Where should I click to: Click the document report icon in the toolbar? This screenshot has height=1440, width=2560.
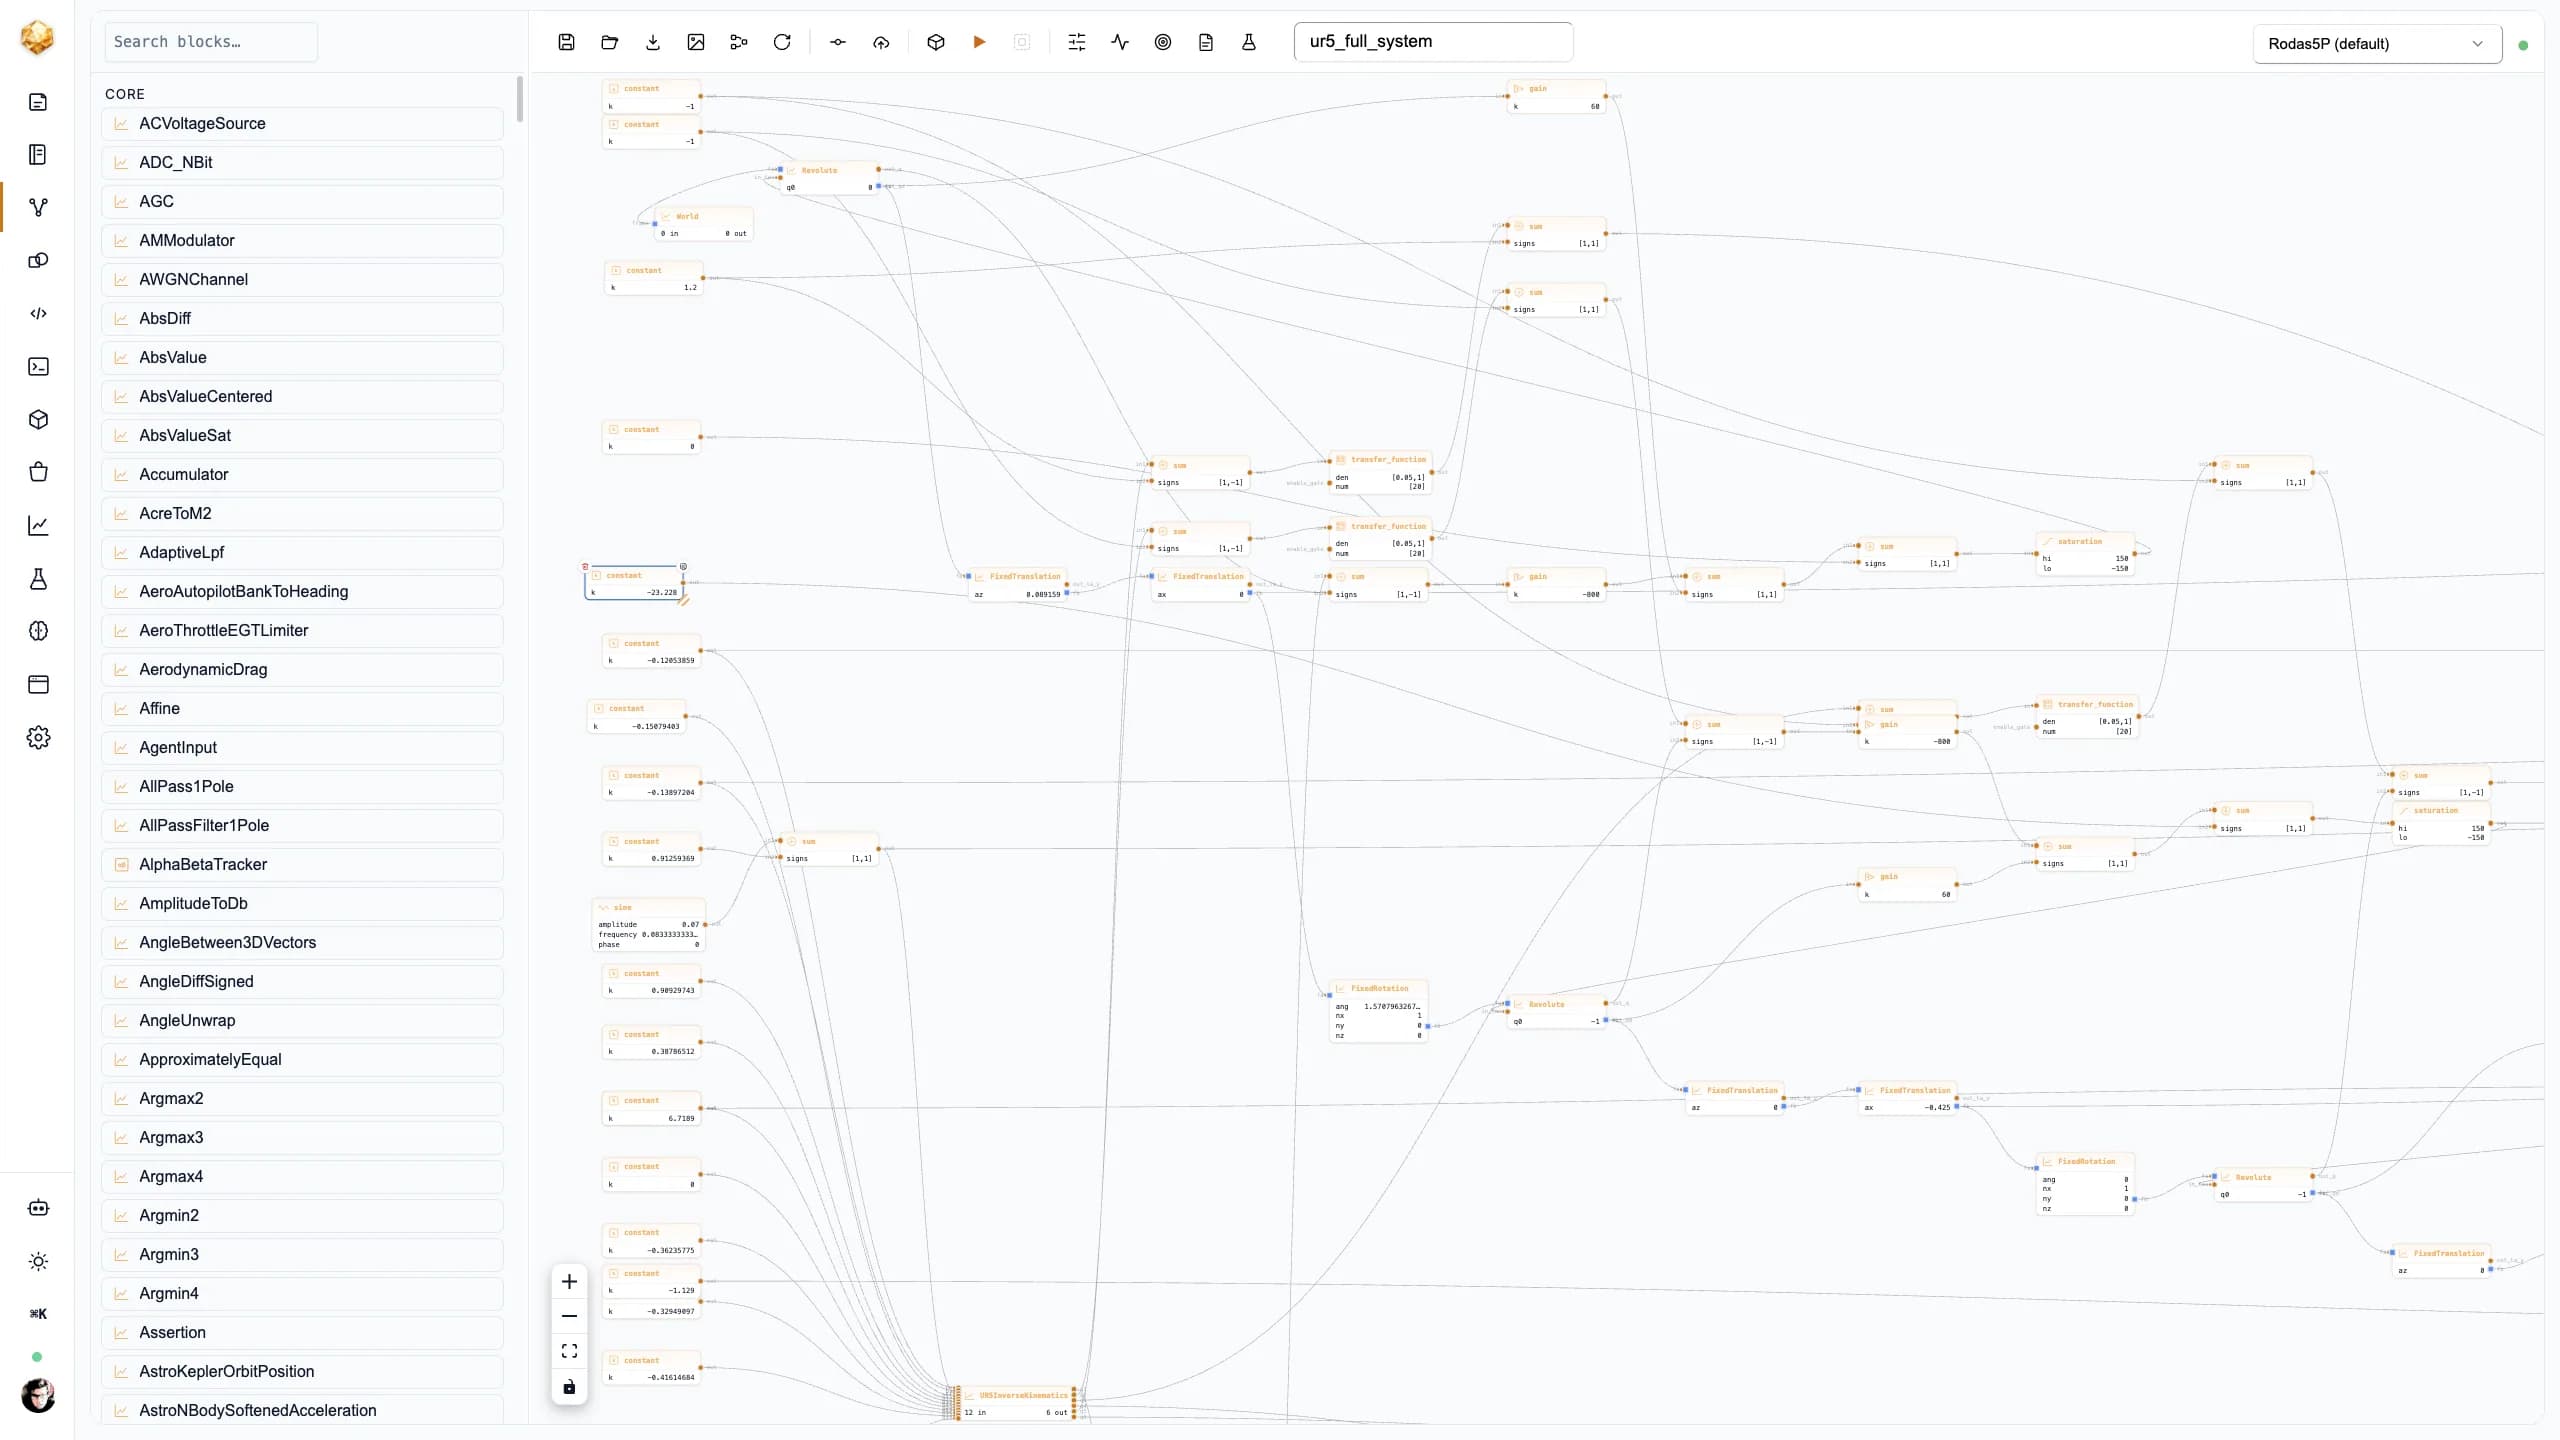[x=1206, y=42]
